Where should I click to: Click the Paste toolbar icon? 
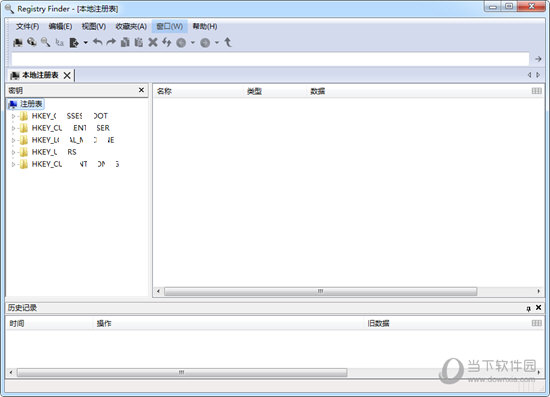pos(139,42)
